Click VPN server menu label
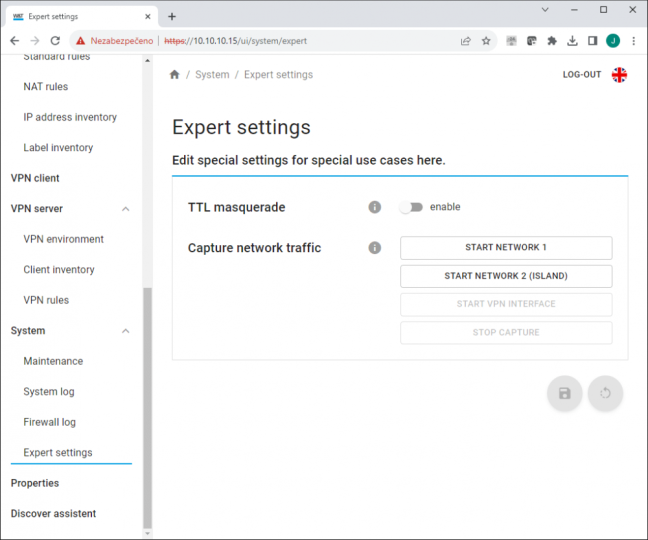The width and height of the screenshot is (648, 540). [37, 209]
